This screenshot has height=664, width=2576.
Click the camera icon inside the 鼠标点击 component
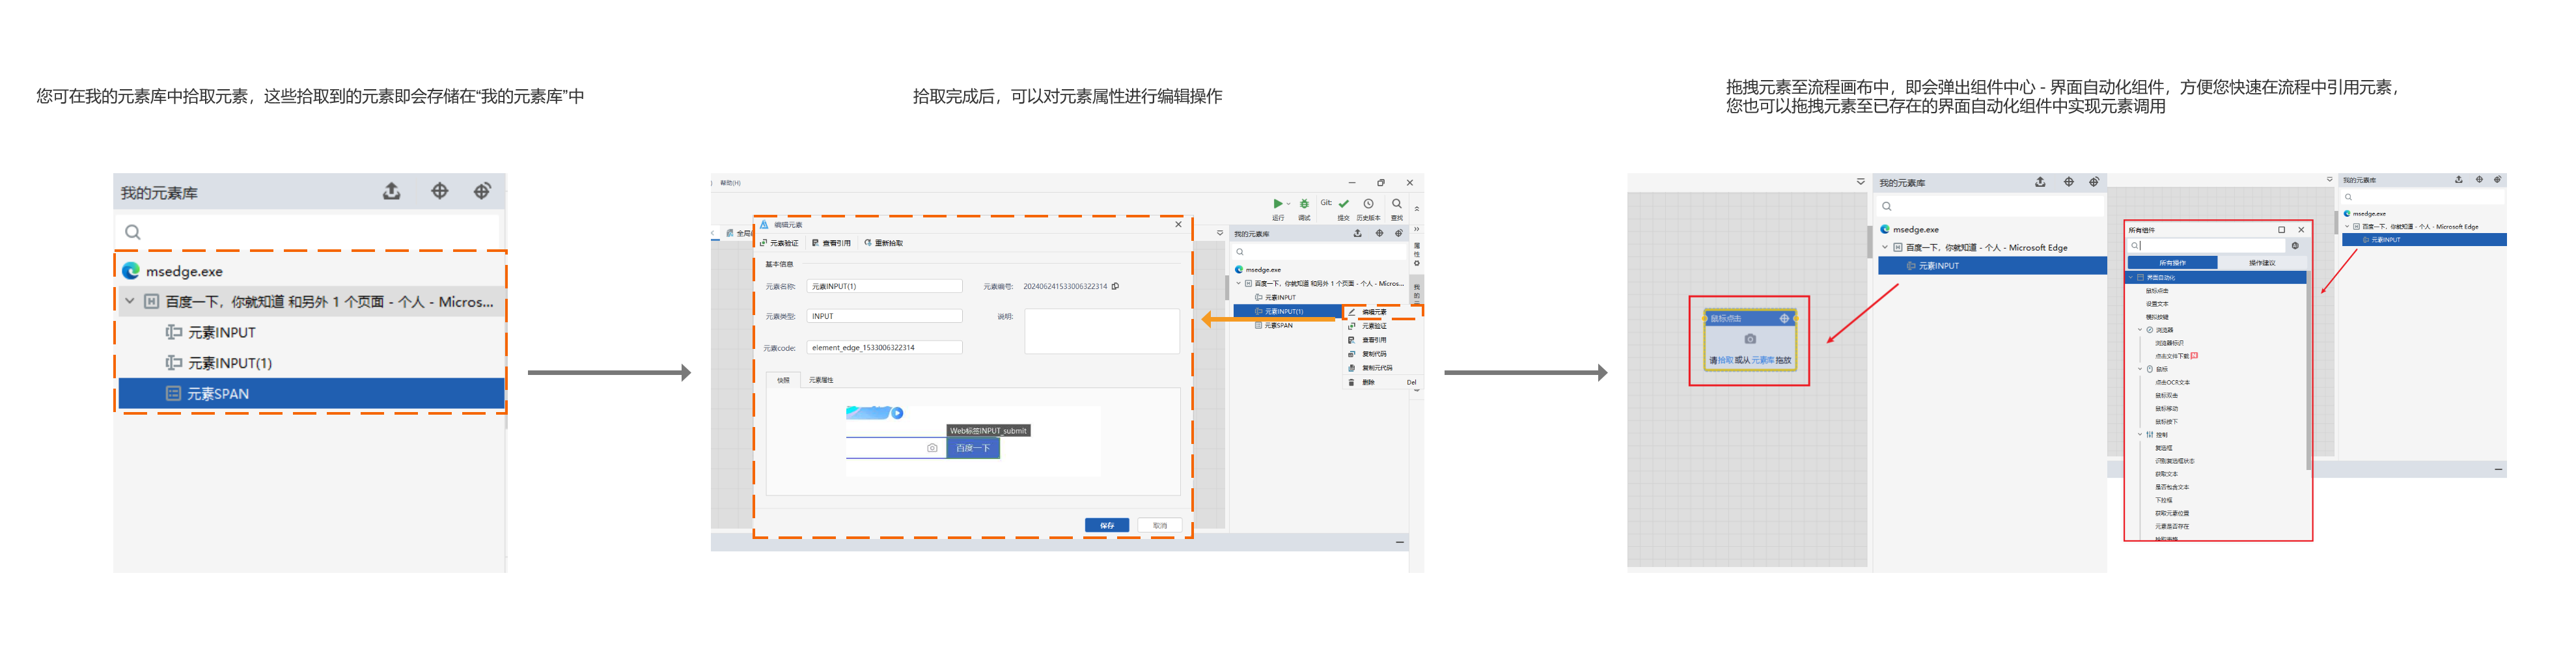point(1750,339)
